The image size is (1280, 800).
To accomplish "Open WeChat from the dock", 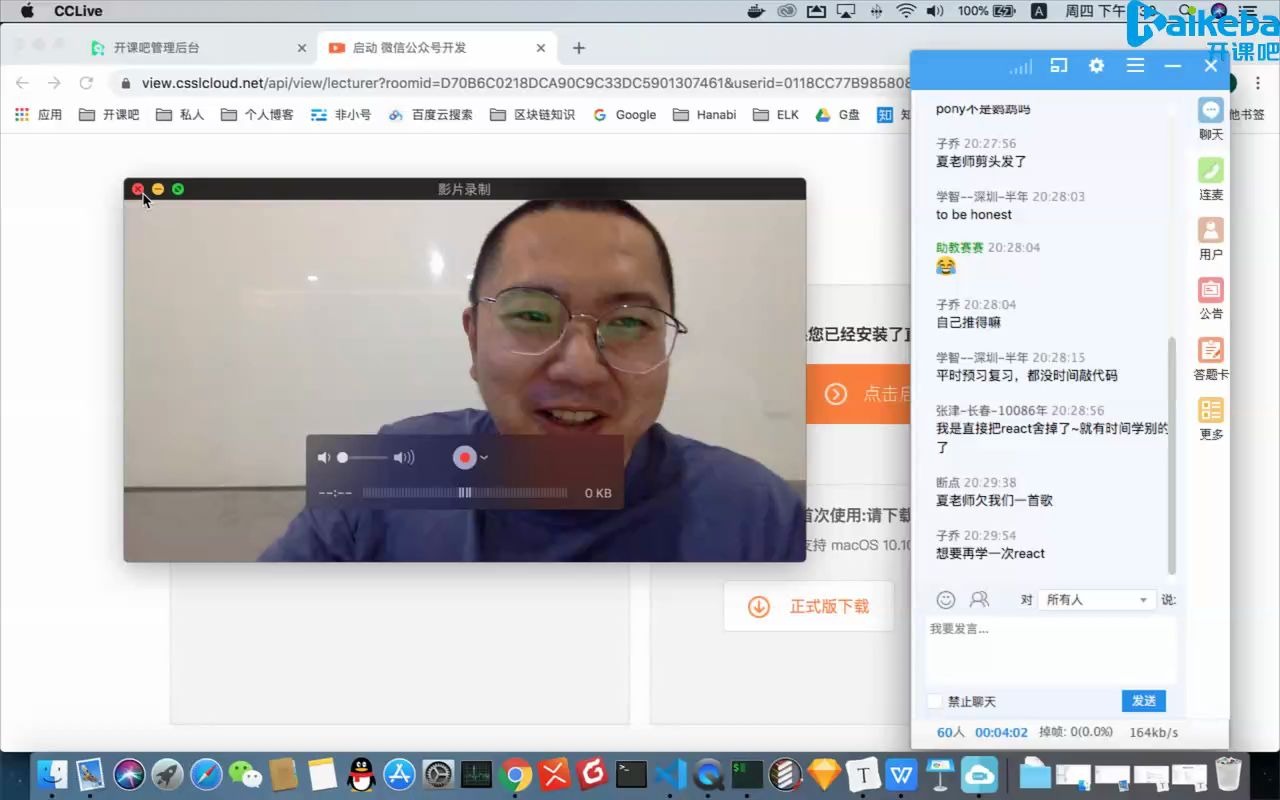I will coord(245,774).
